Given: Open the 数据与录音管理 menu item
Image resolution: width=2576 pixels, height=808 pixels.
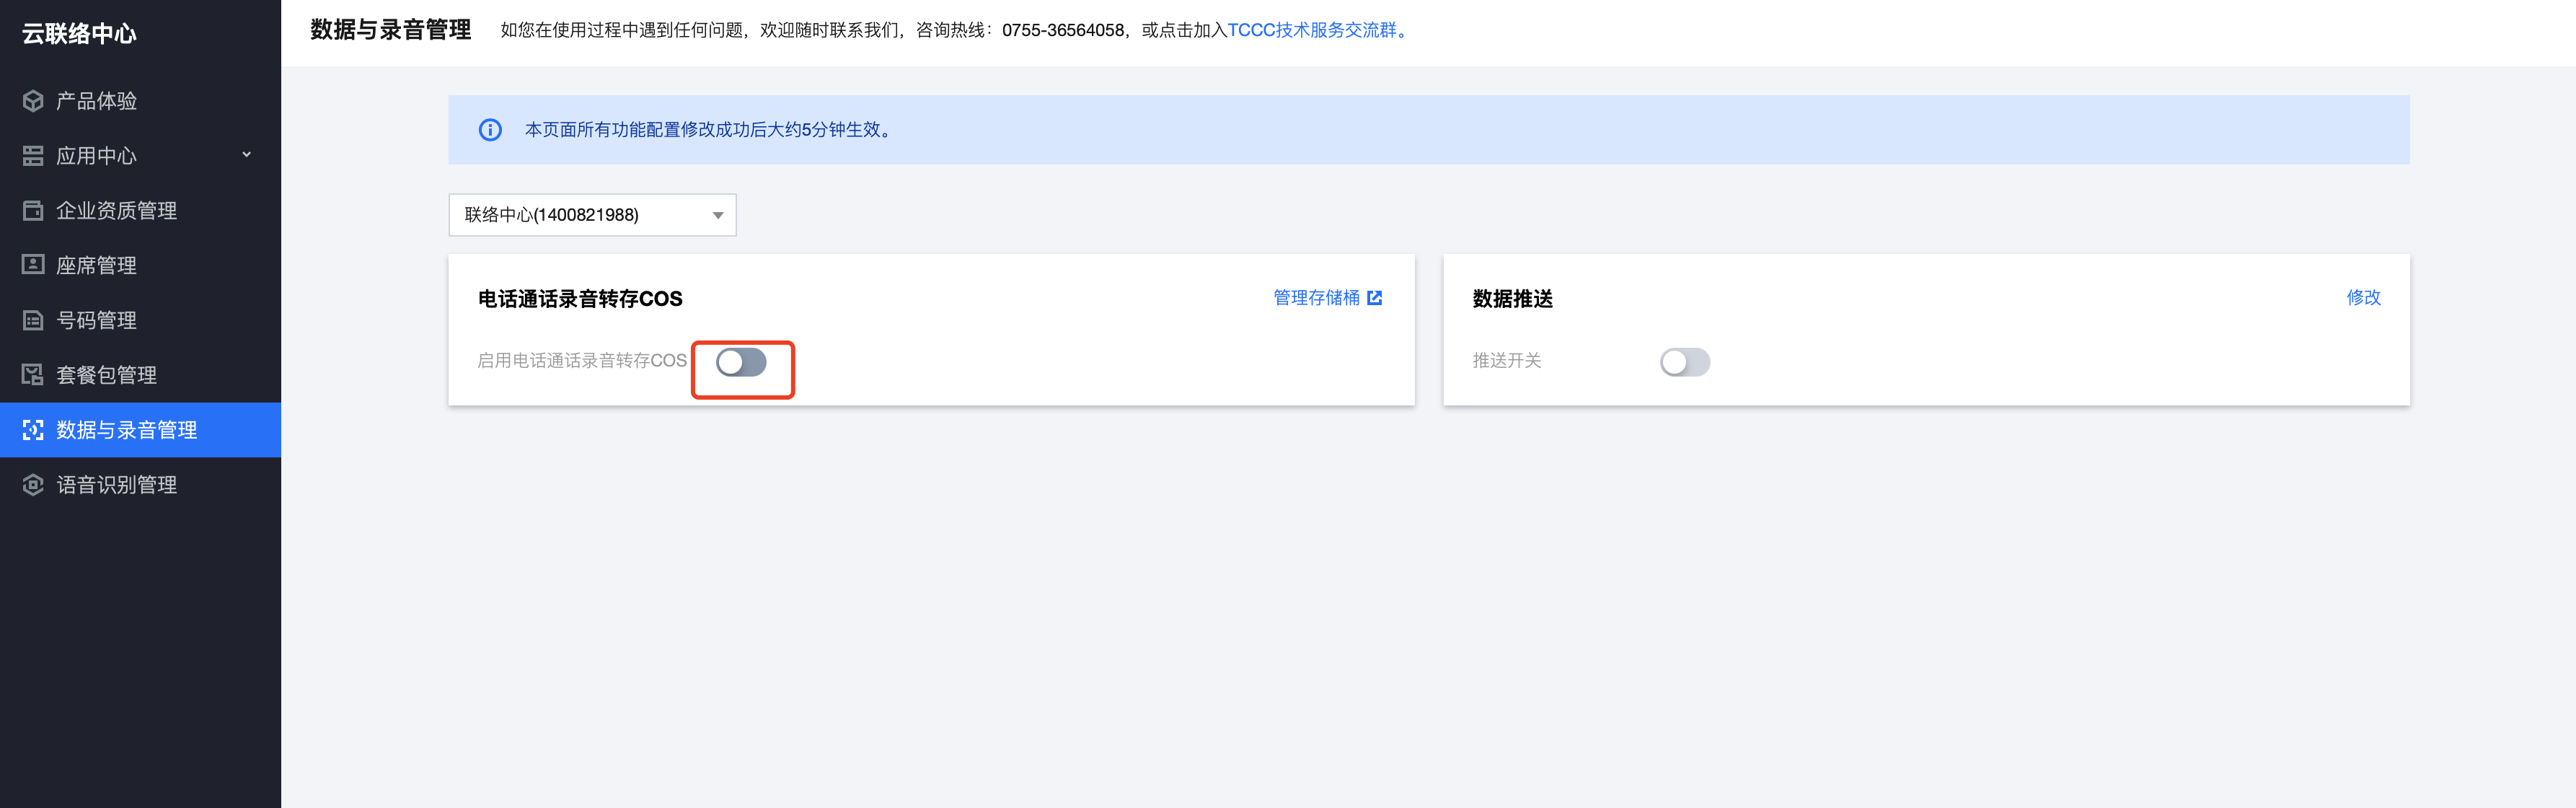Looking at the screenshot, I should 126,430.
